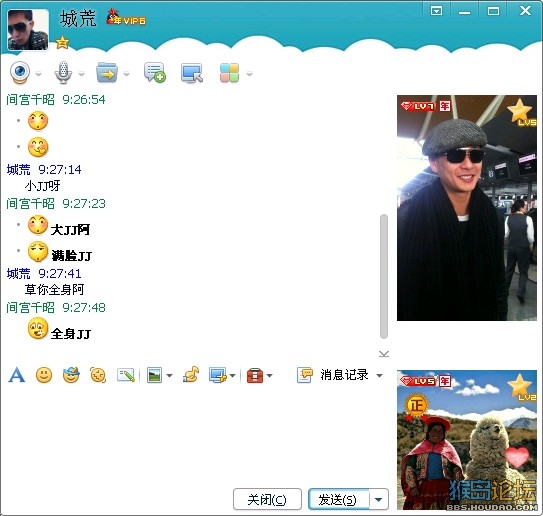Open the colorful apps grid icon
The image size is (543, 516).
[x=229, y=73]
